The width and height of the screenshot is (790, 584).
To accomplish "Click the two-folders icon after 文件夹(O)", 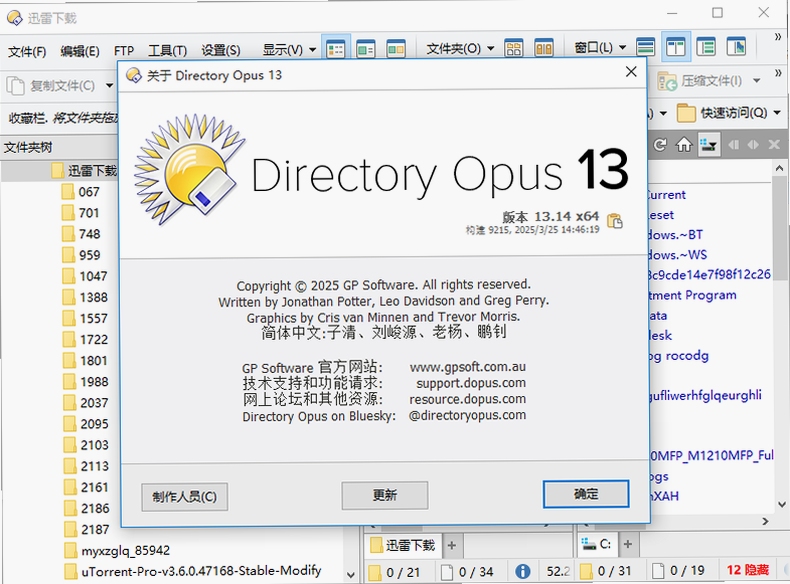I will click(x=544, y=48).
